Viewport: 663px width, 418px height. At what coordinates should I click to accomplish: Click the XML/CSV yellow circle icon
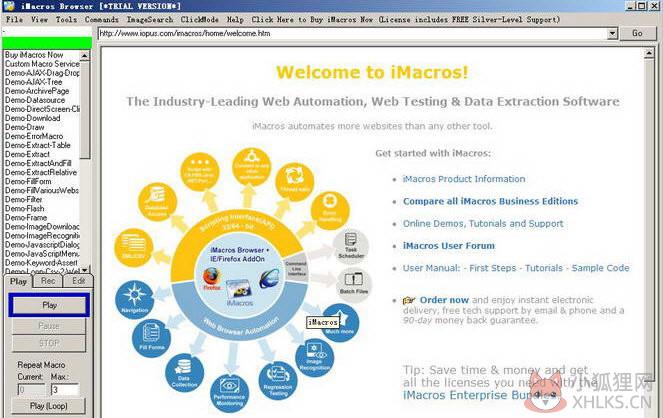133,248
